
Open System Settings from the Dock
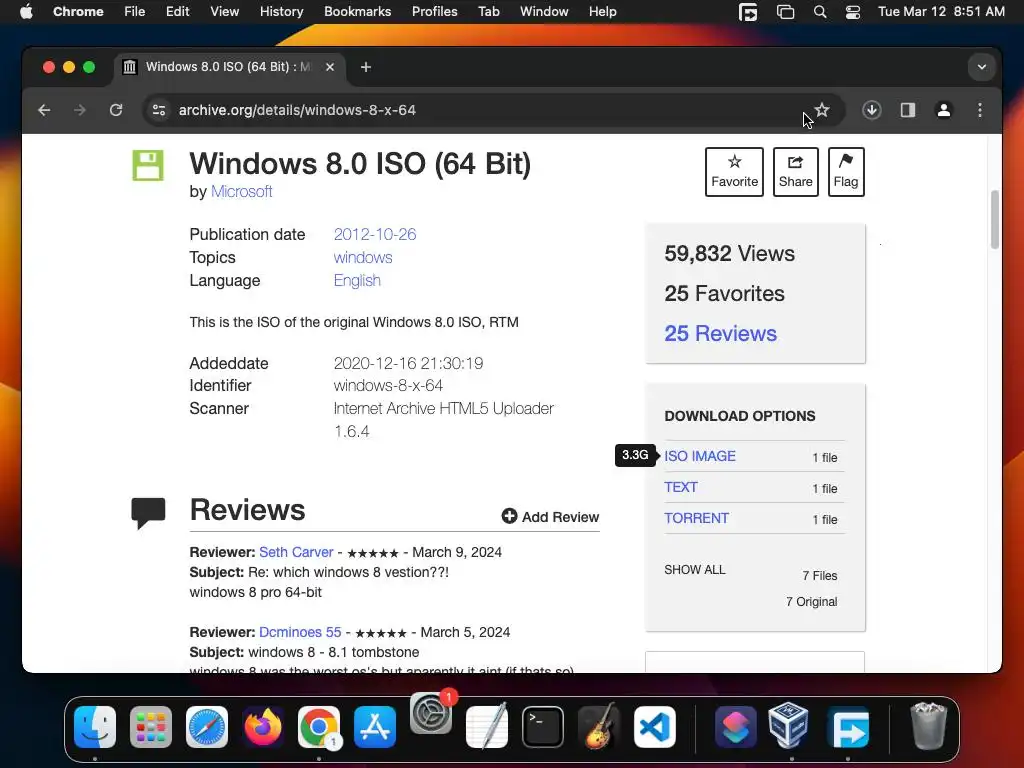click(x=431, y=713)
